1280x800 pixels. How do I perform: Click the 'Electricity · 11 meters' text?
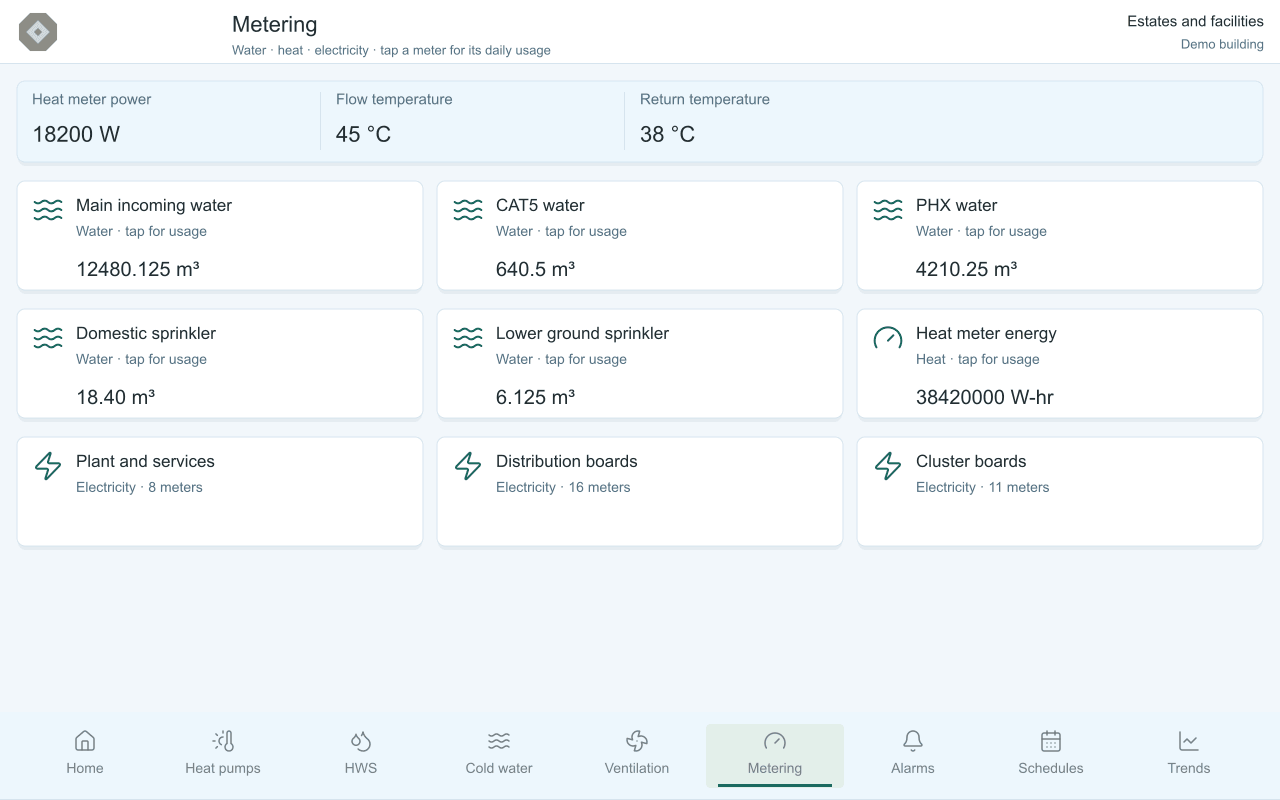click(983, 487)
